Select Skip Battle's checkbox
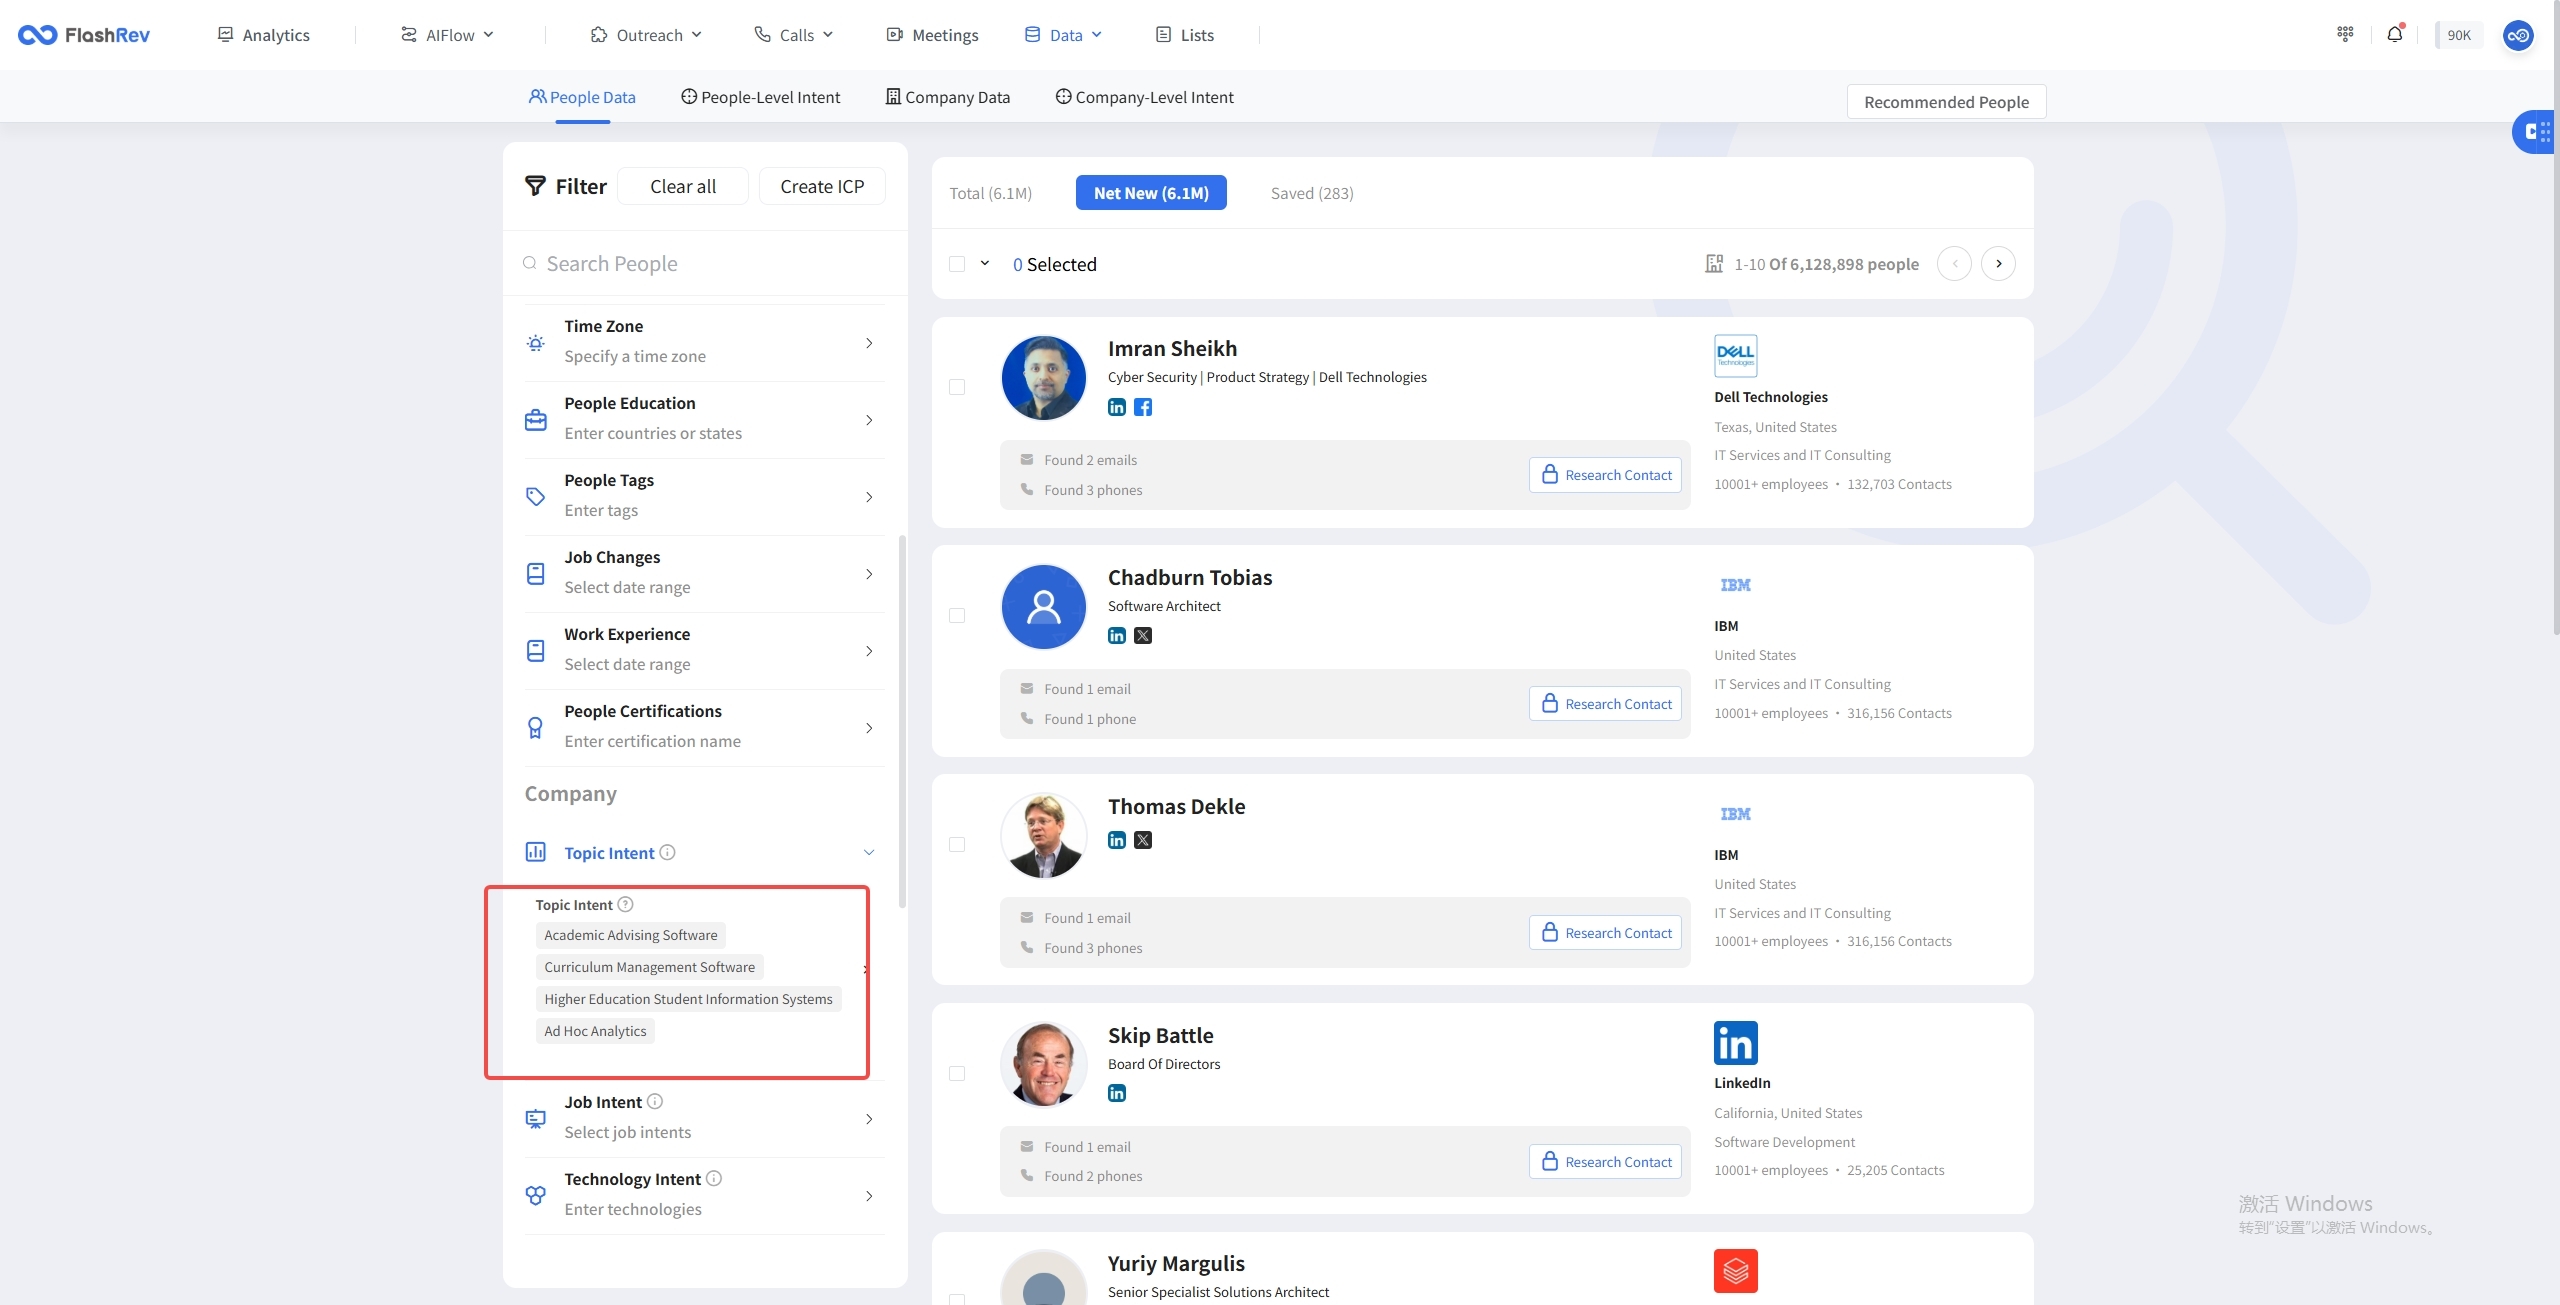 click(957, 1073)
